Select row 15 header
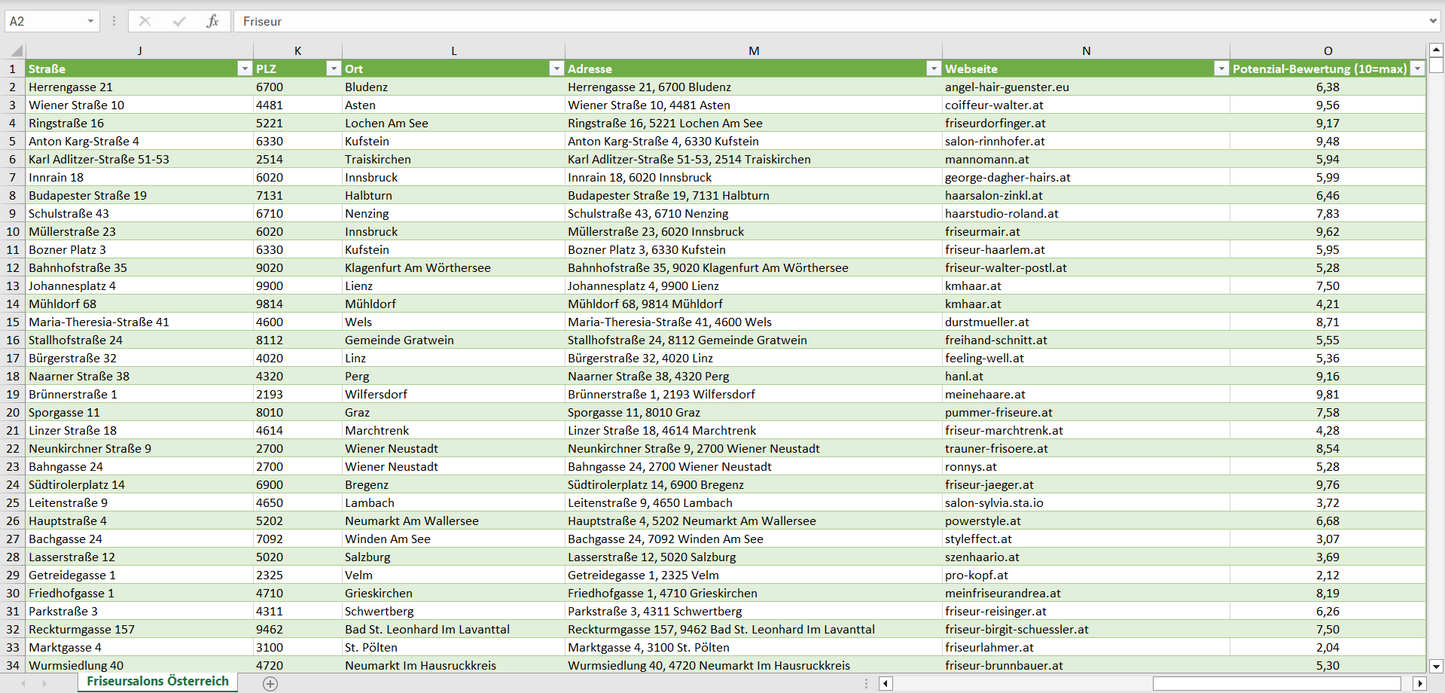 13,322
